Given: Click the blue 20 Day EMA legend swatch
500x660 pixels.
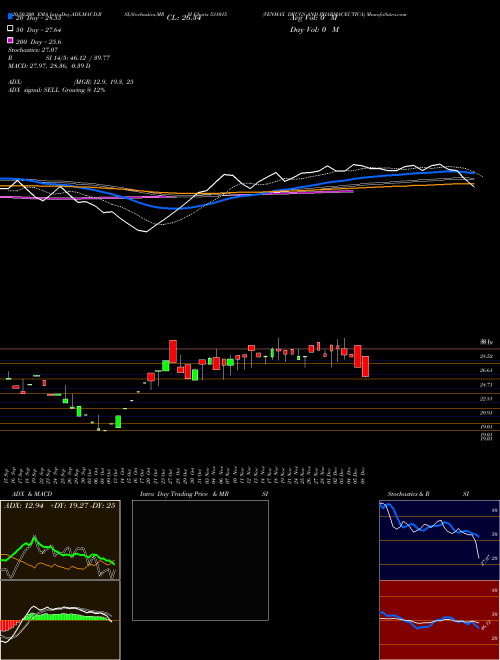Looking at the screenshot, I should pyautogui.click(x=10, y=17).
